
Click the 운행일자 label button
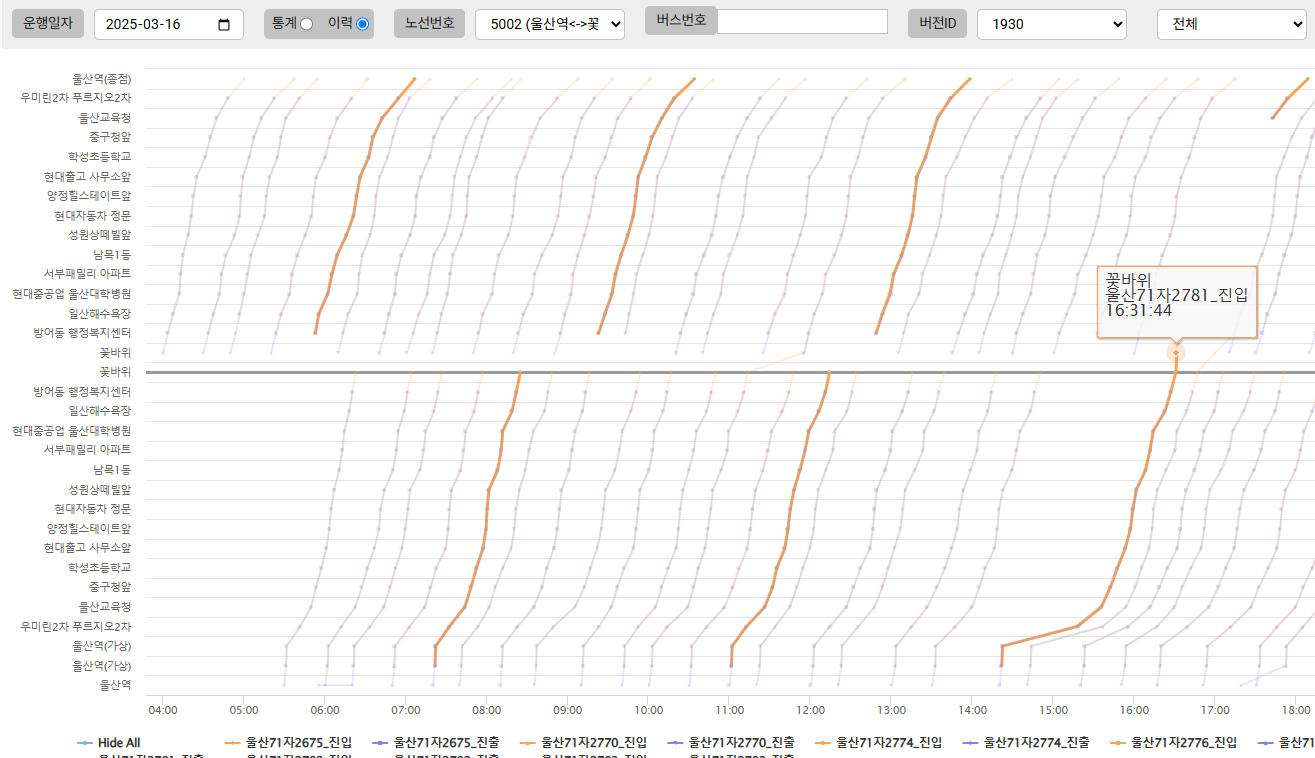(47, 24)
